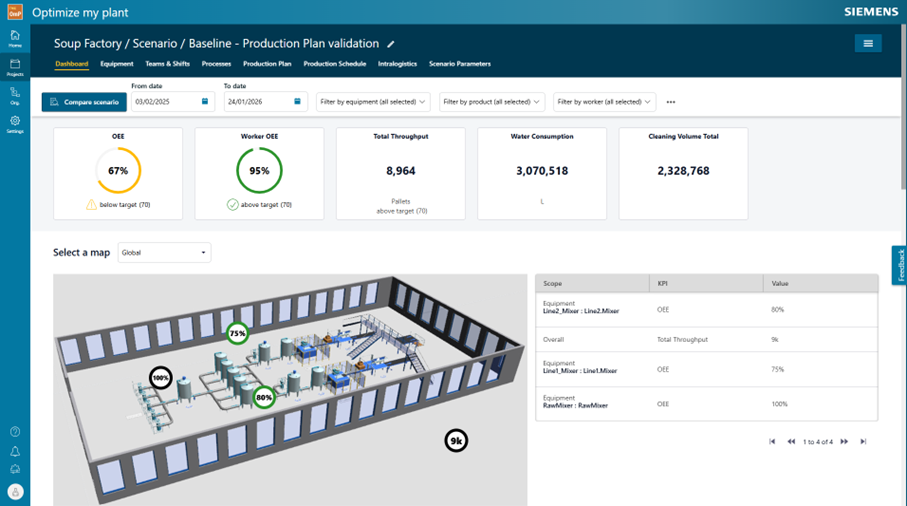Open the user profile avatar
This screenshot has width=907, height=506.
tap(15, 491)
